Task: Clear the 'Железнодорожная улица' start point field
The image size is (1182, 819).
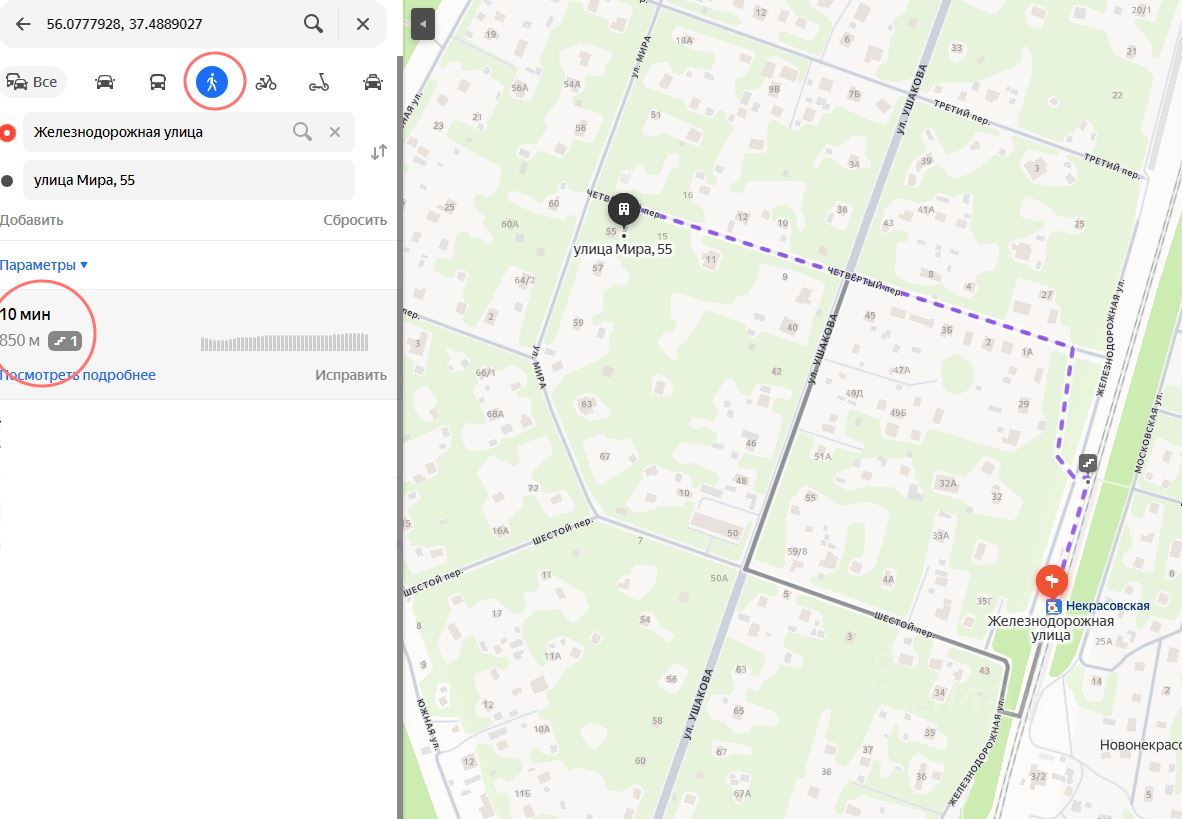Action: 335,132
